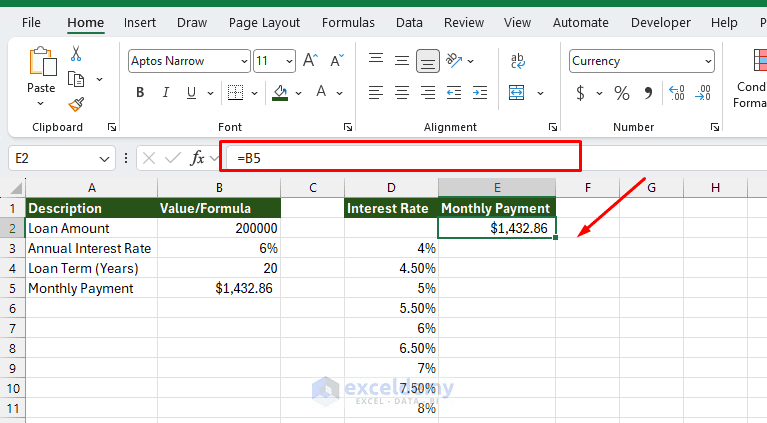Click Merge & Center icon
Image resolution: width=767 pixels, height=423 pixels.
coord(517,92)
